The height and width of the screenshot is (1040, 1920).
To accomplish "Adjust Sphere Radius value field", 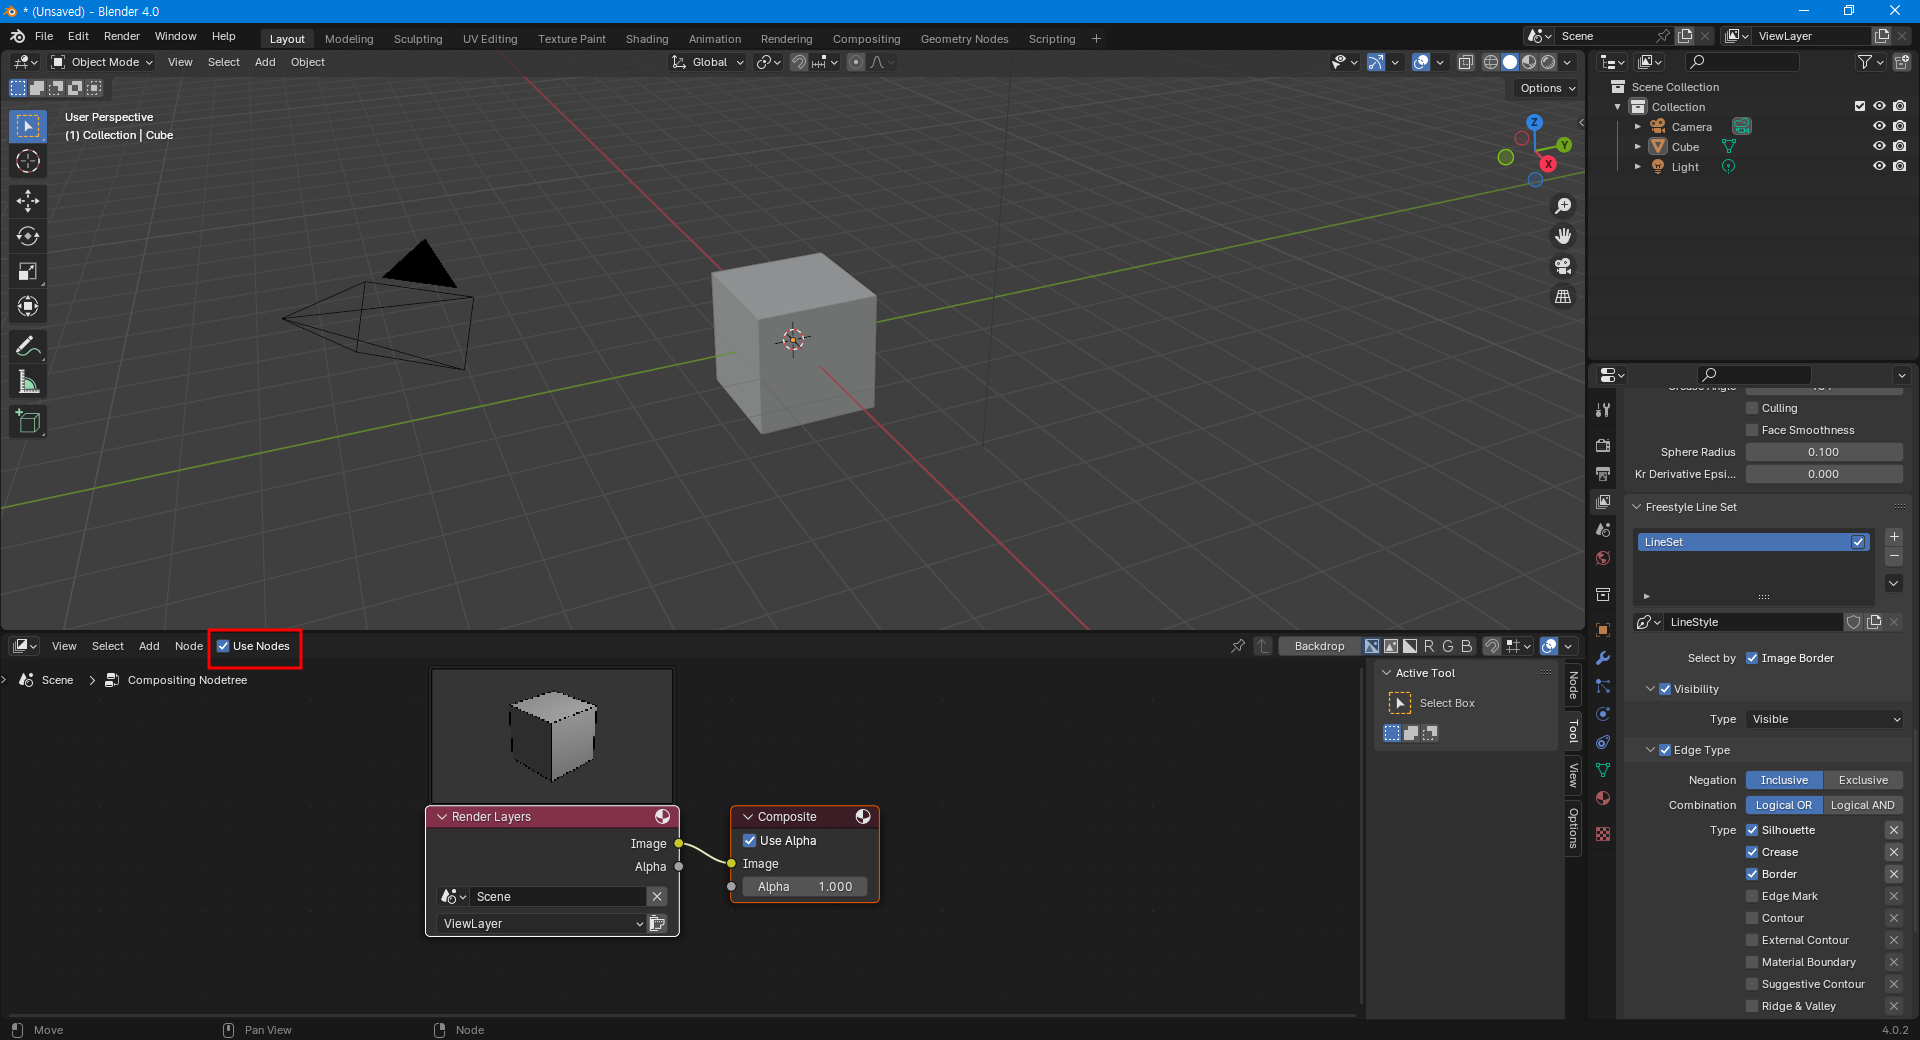I will point(1824,452).
